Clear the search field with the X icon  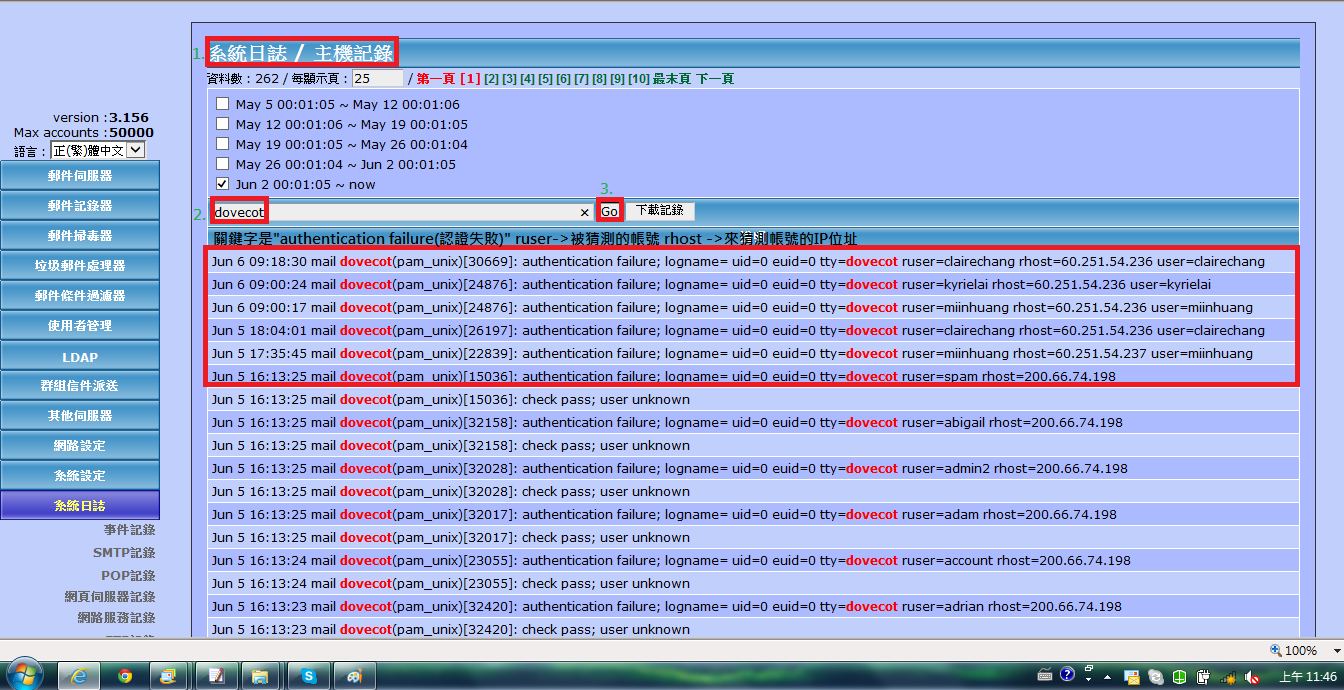(585, 212)
